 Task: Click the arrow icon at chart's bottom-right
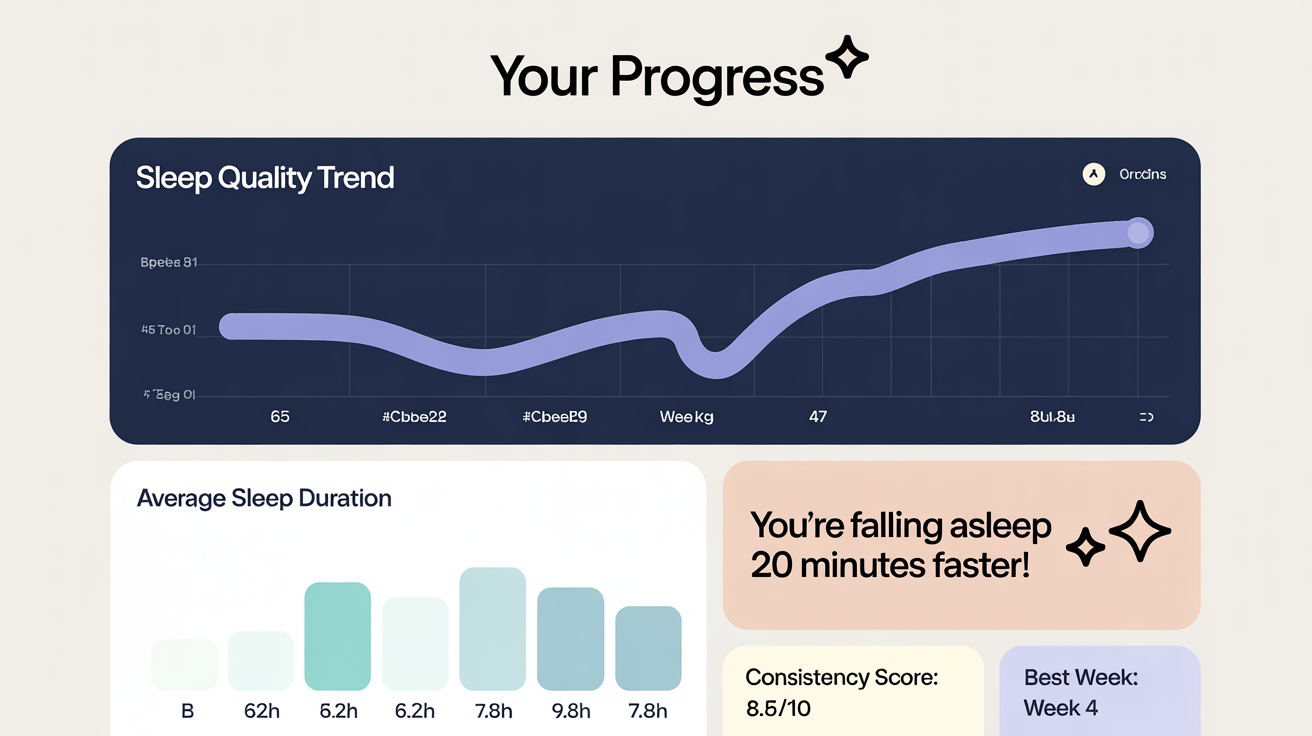(x=1146, y=417)
